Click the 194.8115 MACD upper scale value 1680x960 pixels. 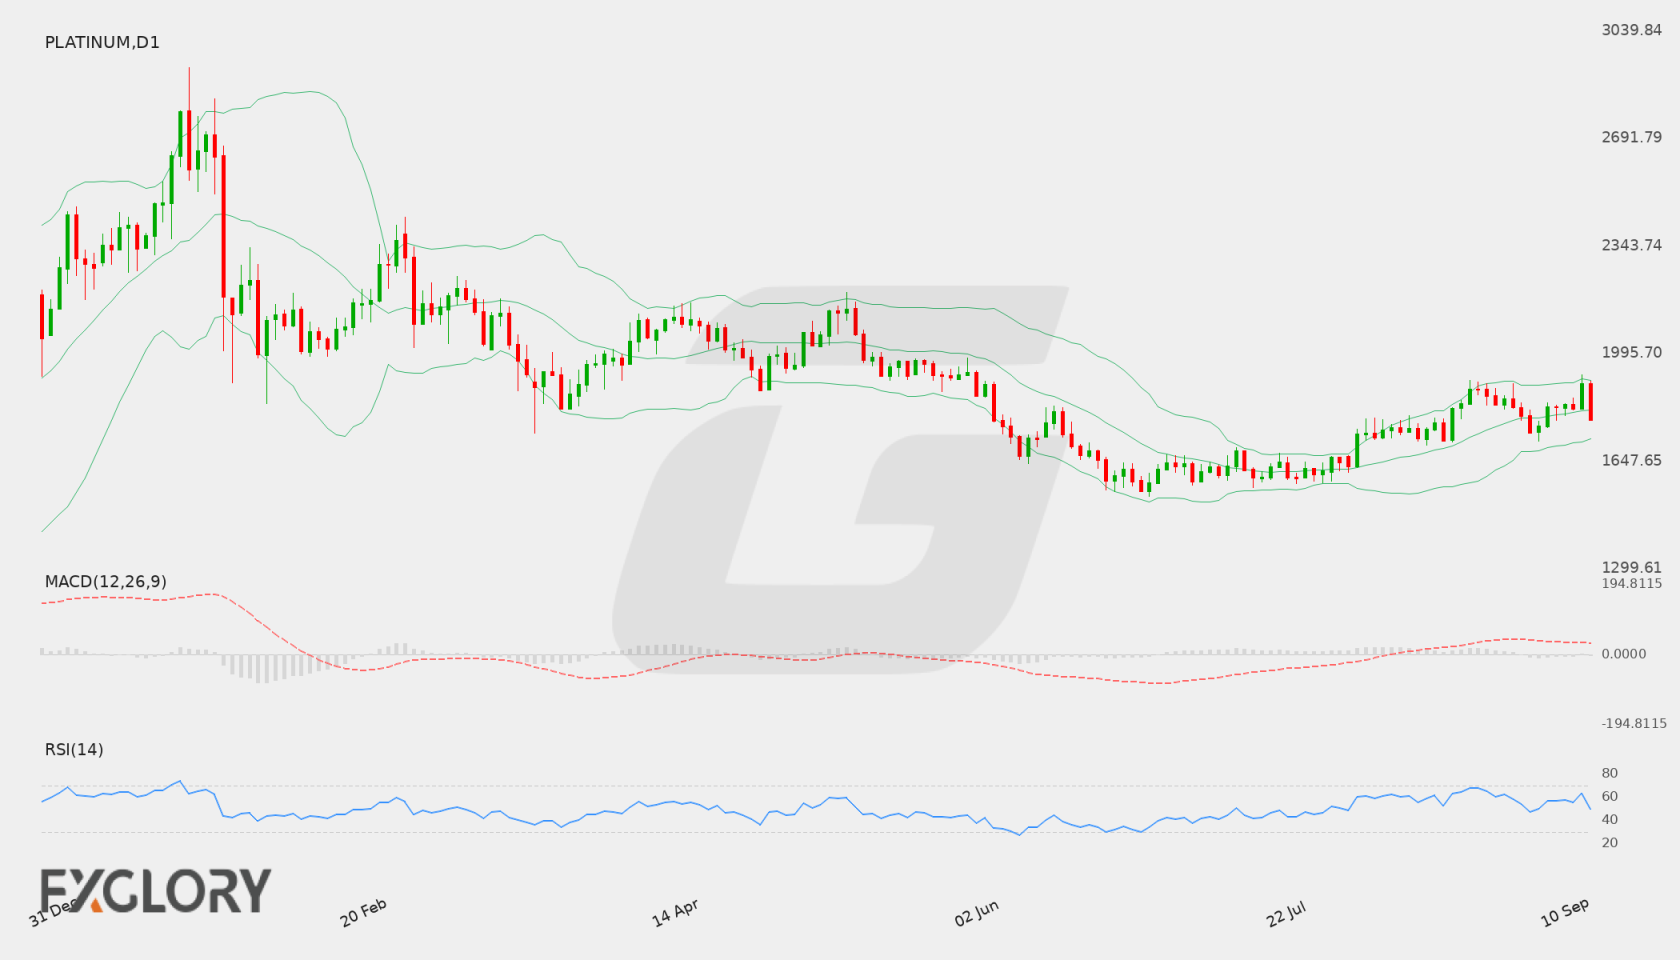click(x=1631, y=583)
